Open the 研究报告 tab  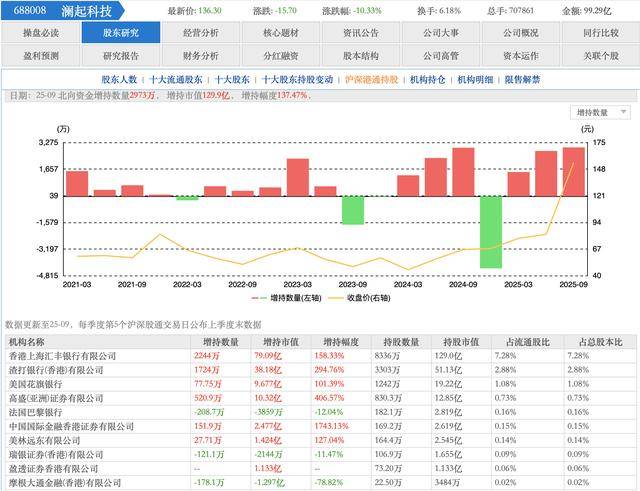(121, 56)
